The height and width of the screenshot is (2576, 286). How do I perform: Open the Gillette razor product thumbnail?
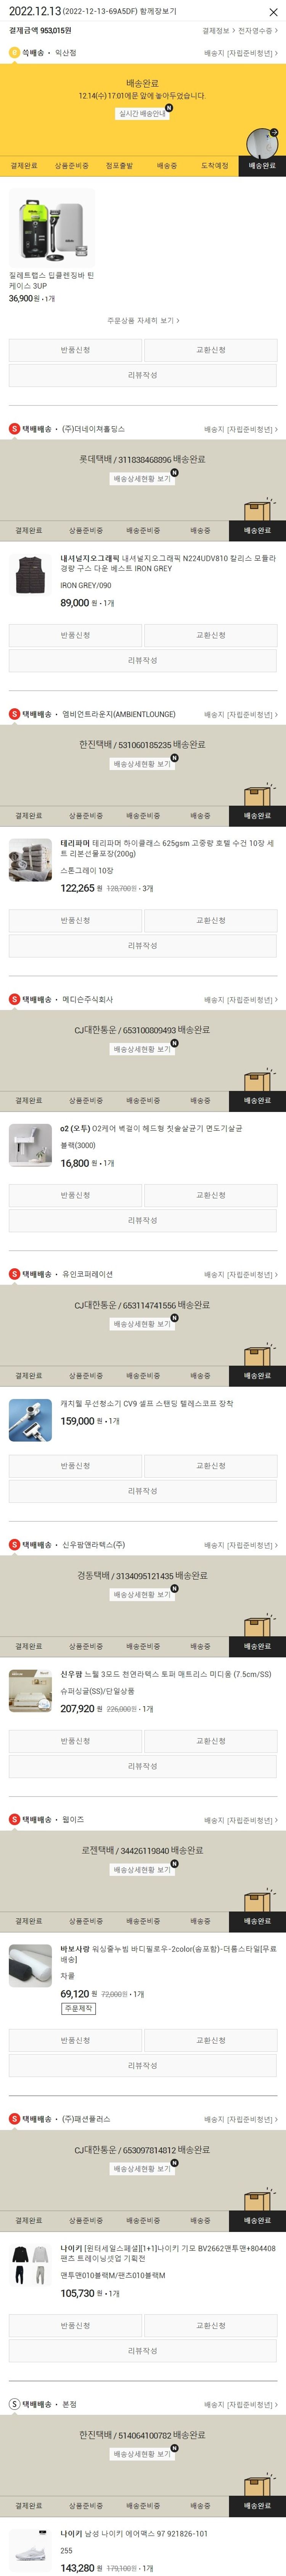point(52,228)
